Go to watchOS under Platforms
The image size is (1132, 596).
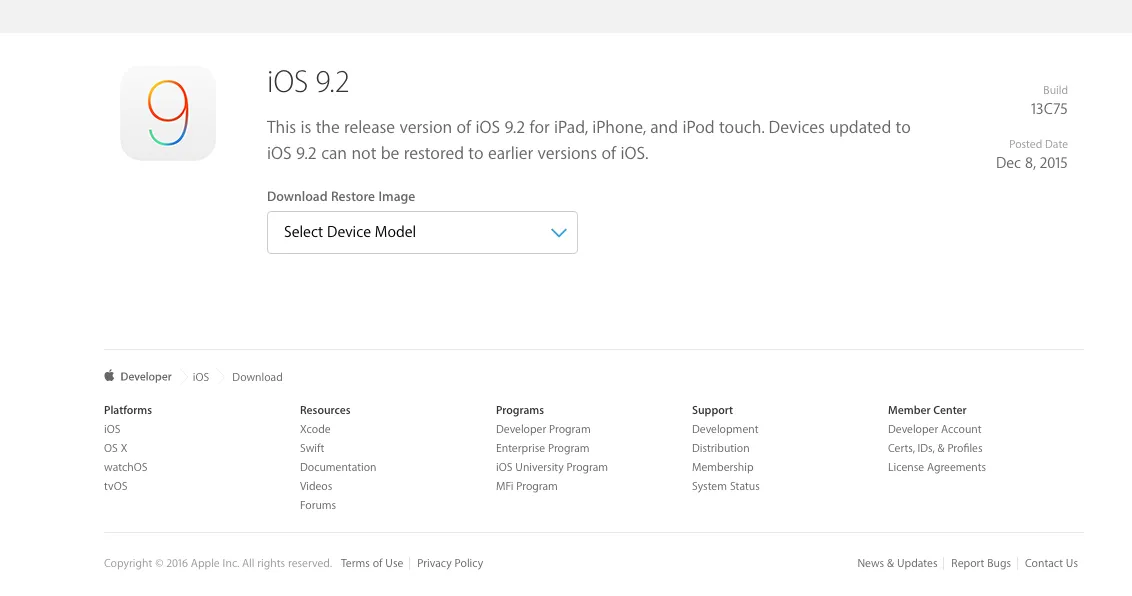(125, 467)
